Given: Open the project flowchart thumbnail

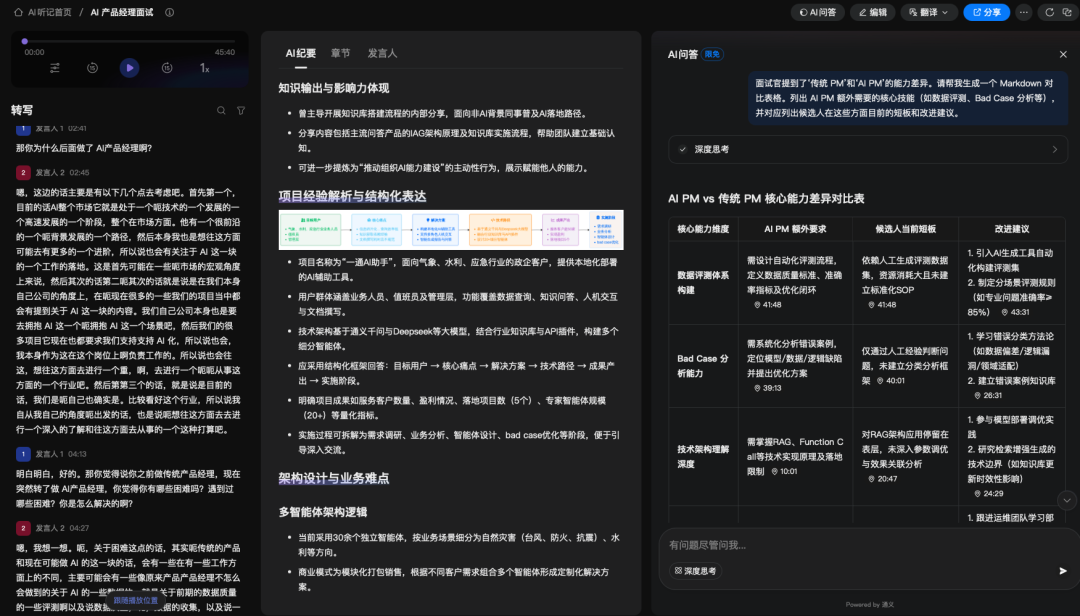Looking at the screenshot, I should [451, 229].
